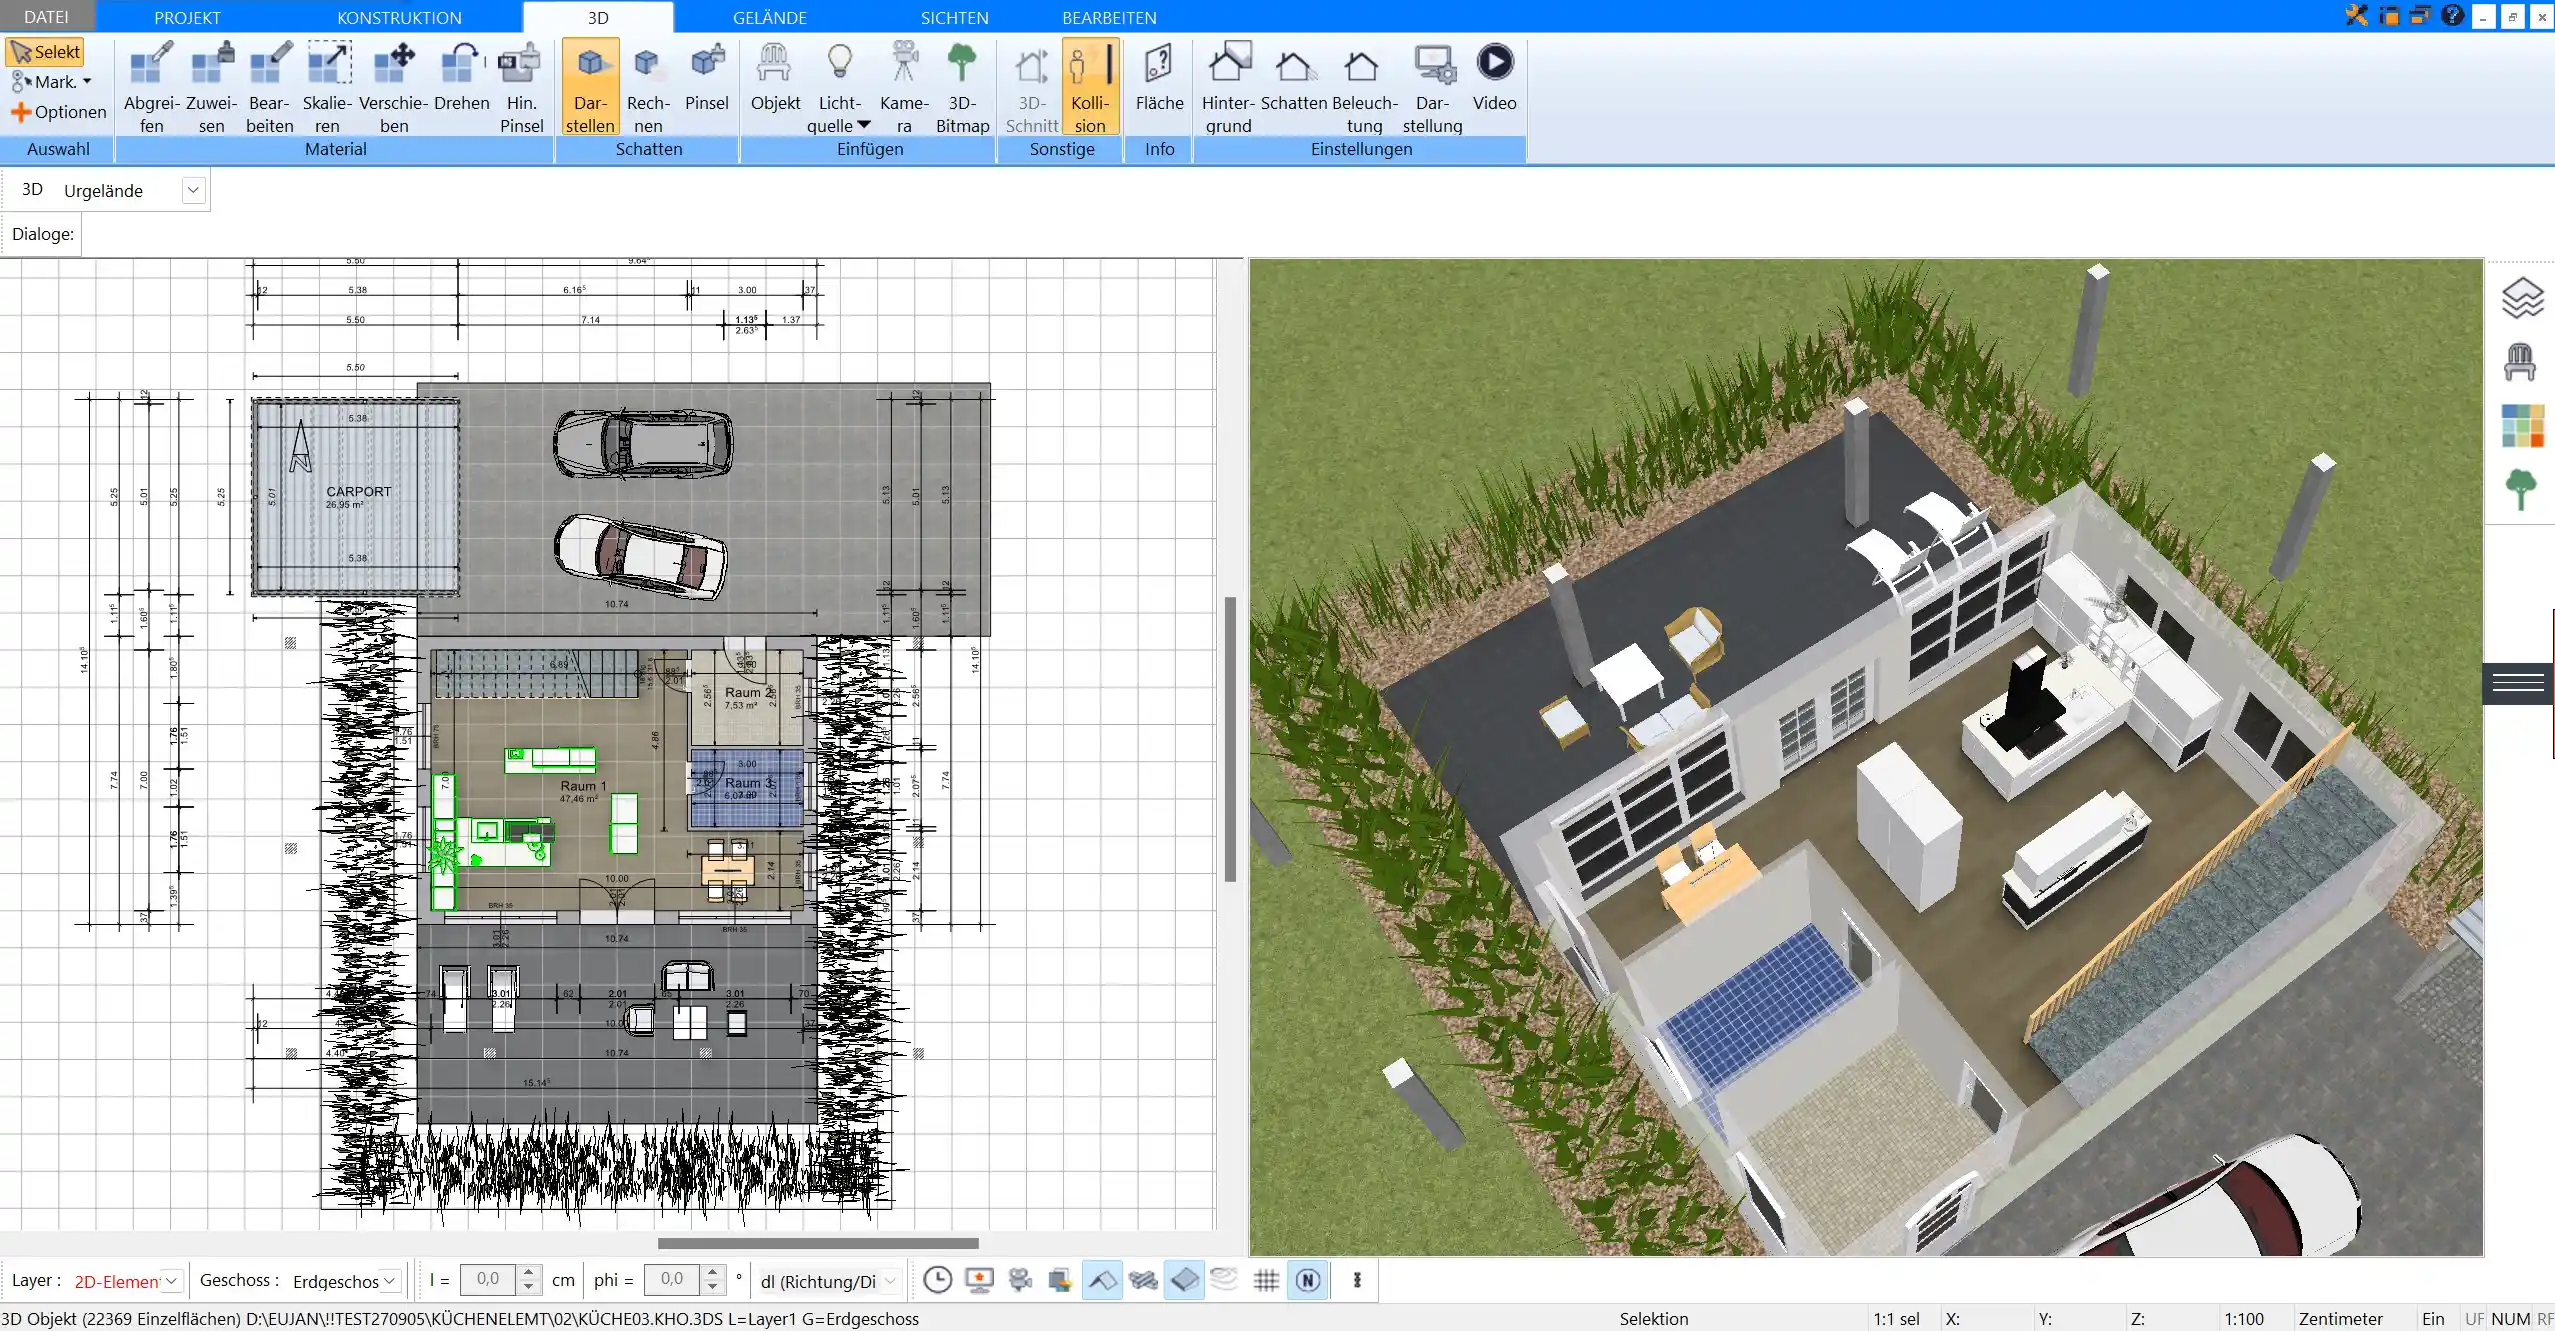Expand the right sidebar hamburger handle
This screenshot has height=1331, width=2555.
[2518, 683]
